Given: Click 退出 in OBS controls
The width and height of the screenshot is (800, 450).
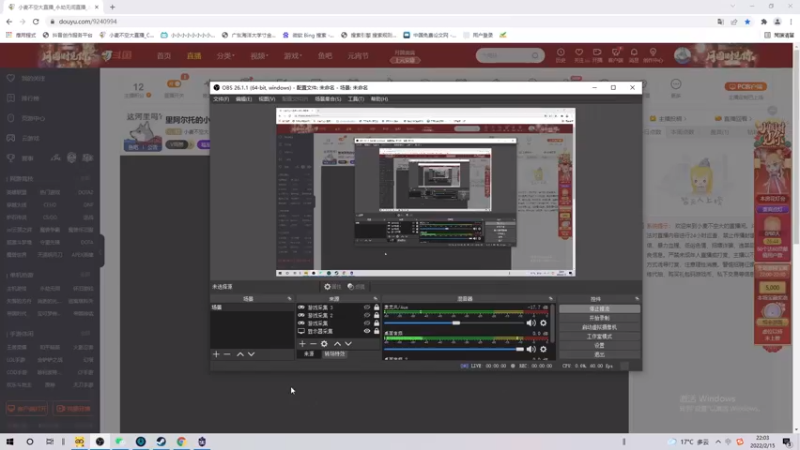Looking at the screenshot, I should point(599,355).
